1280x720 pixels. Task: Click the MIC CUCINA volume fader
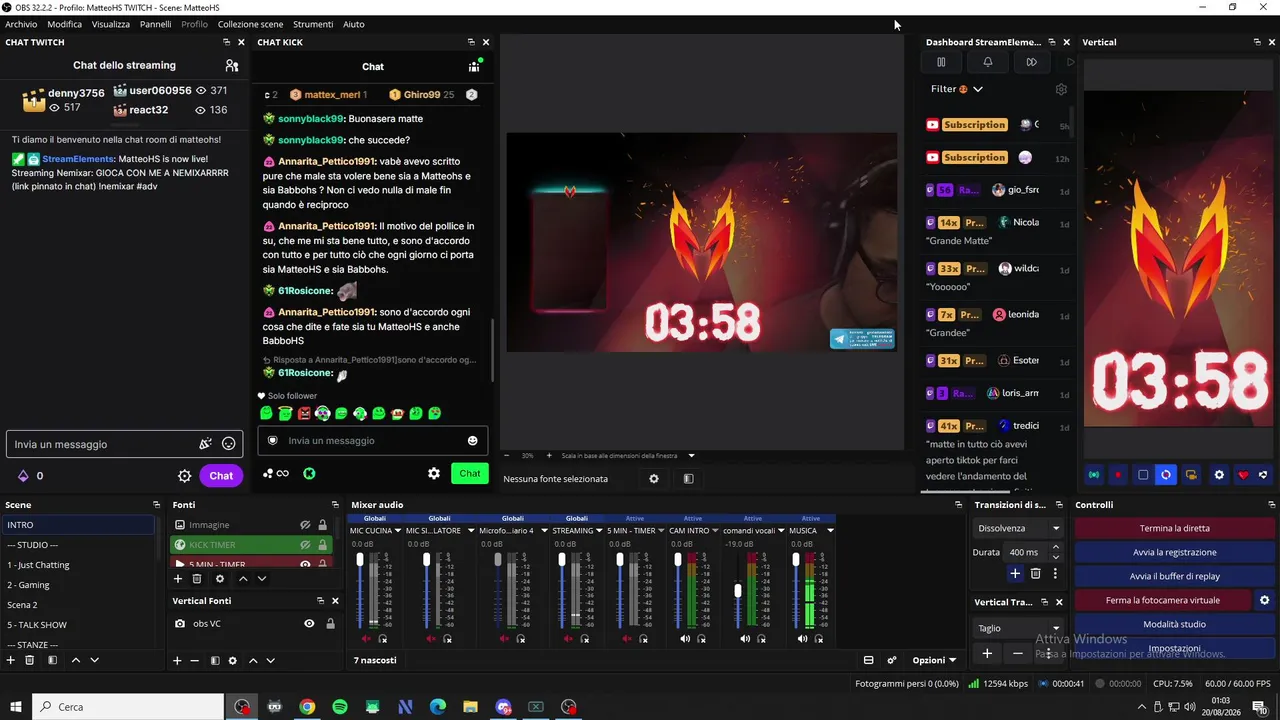[360, 559]
